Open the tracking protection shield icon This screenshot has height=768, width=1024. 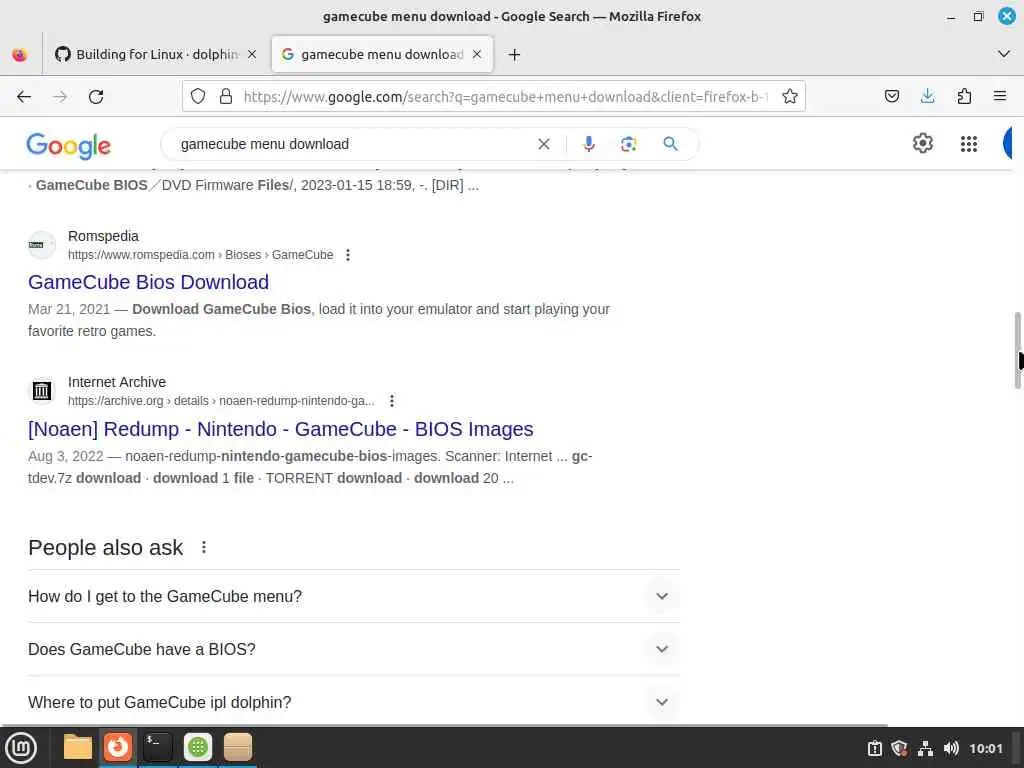[x=198, y=97]
